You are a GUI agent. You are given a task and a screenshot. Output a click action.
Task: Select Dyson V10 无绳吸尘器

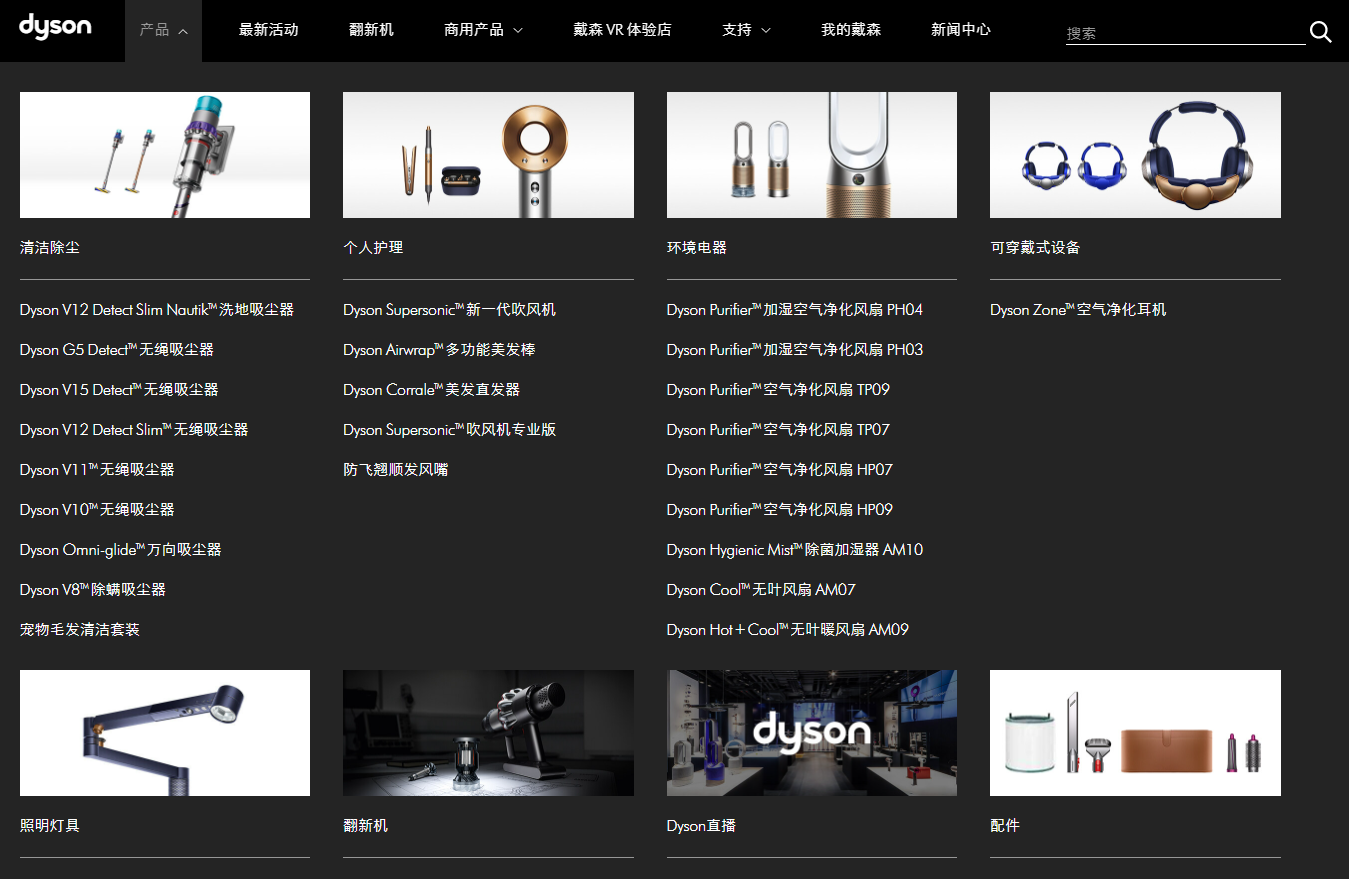pyautogui.click(x=97, y=510)
